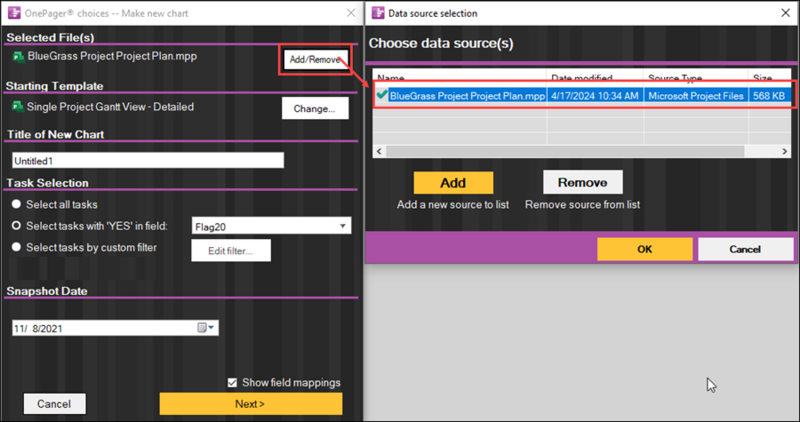Click the Change... template button
The height and width of the screenshot is (422, 800).
pos(315,109)
